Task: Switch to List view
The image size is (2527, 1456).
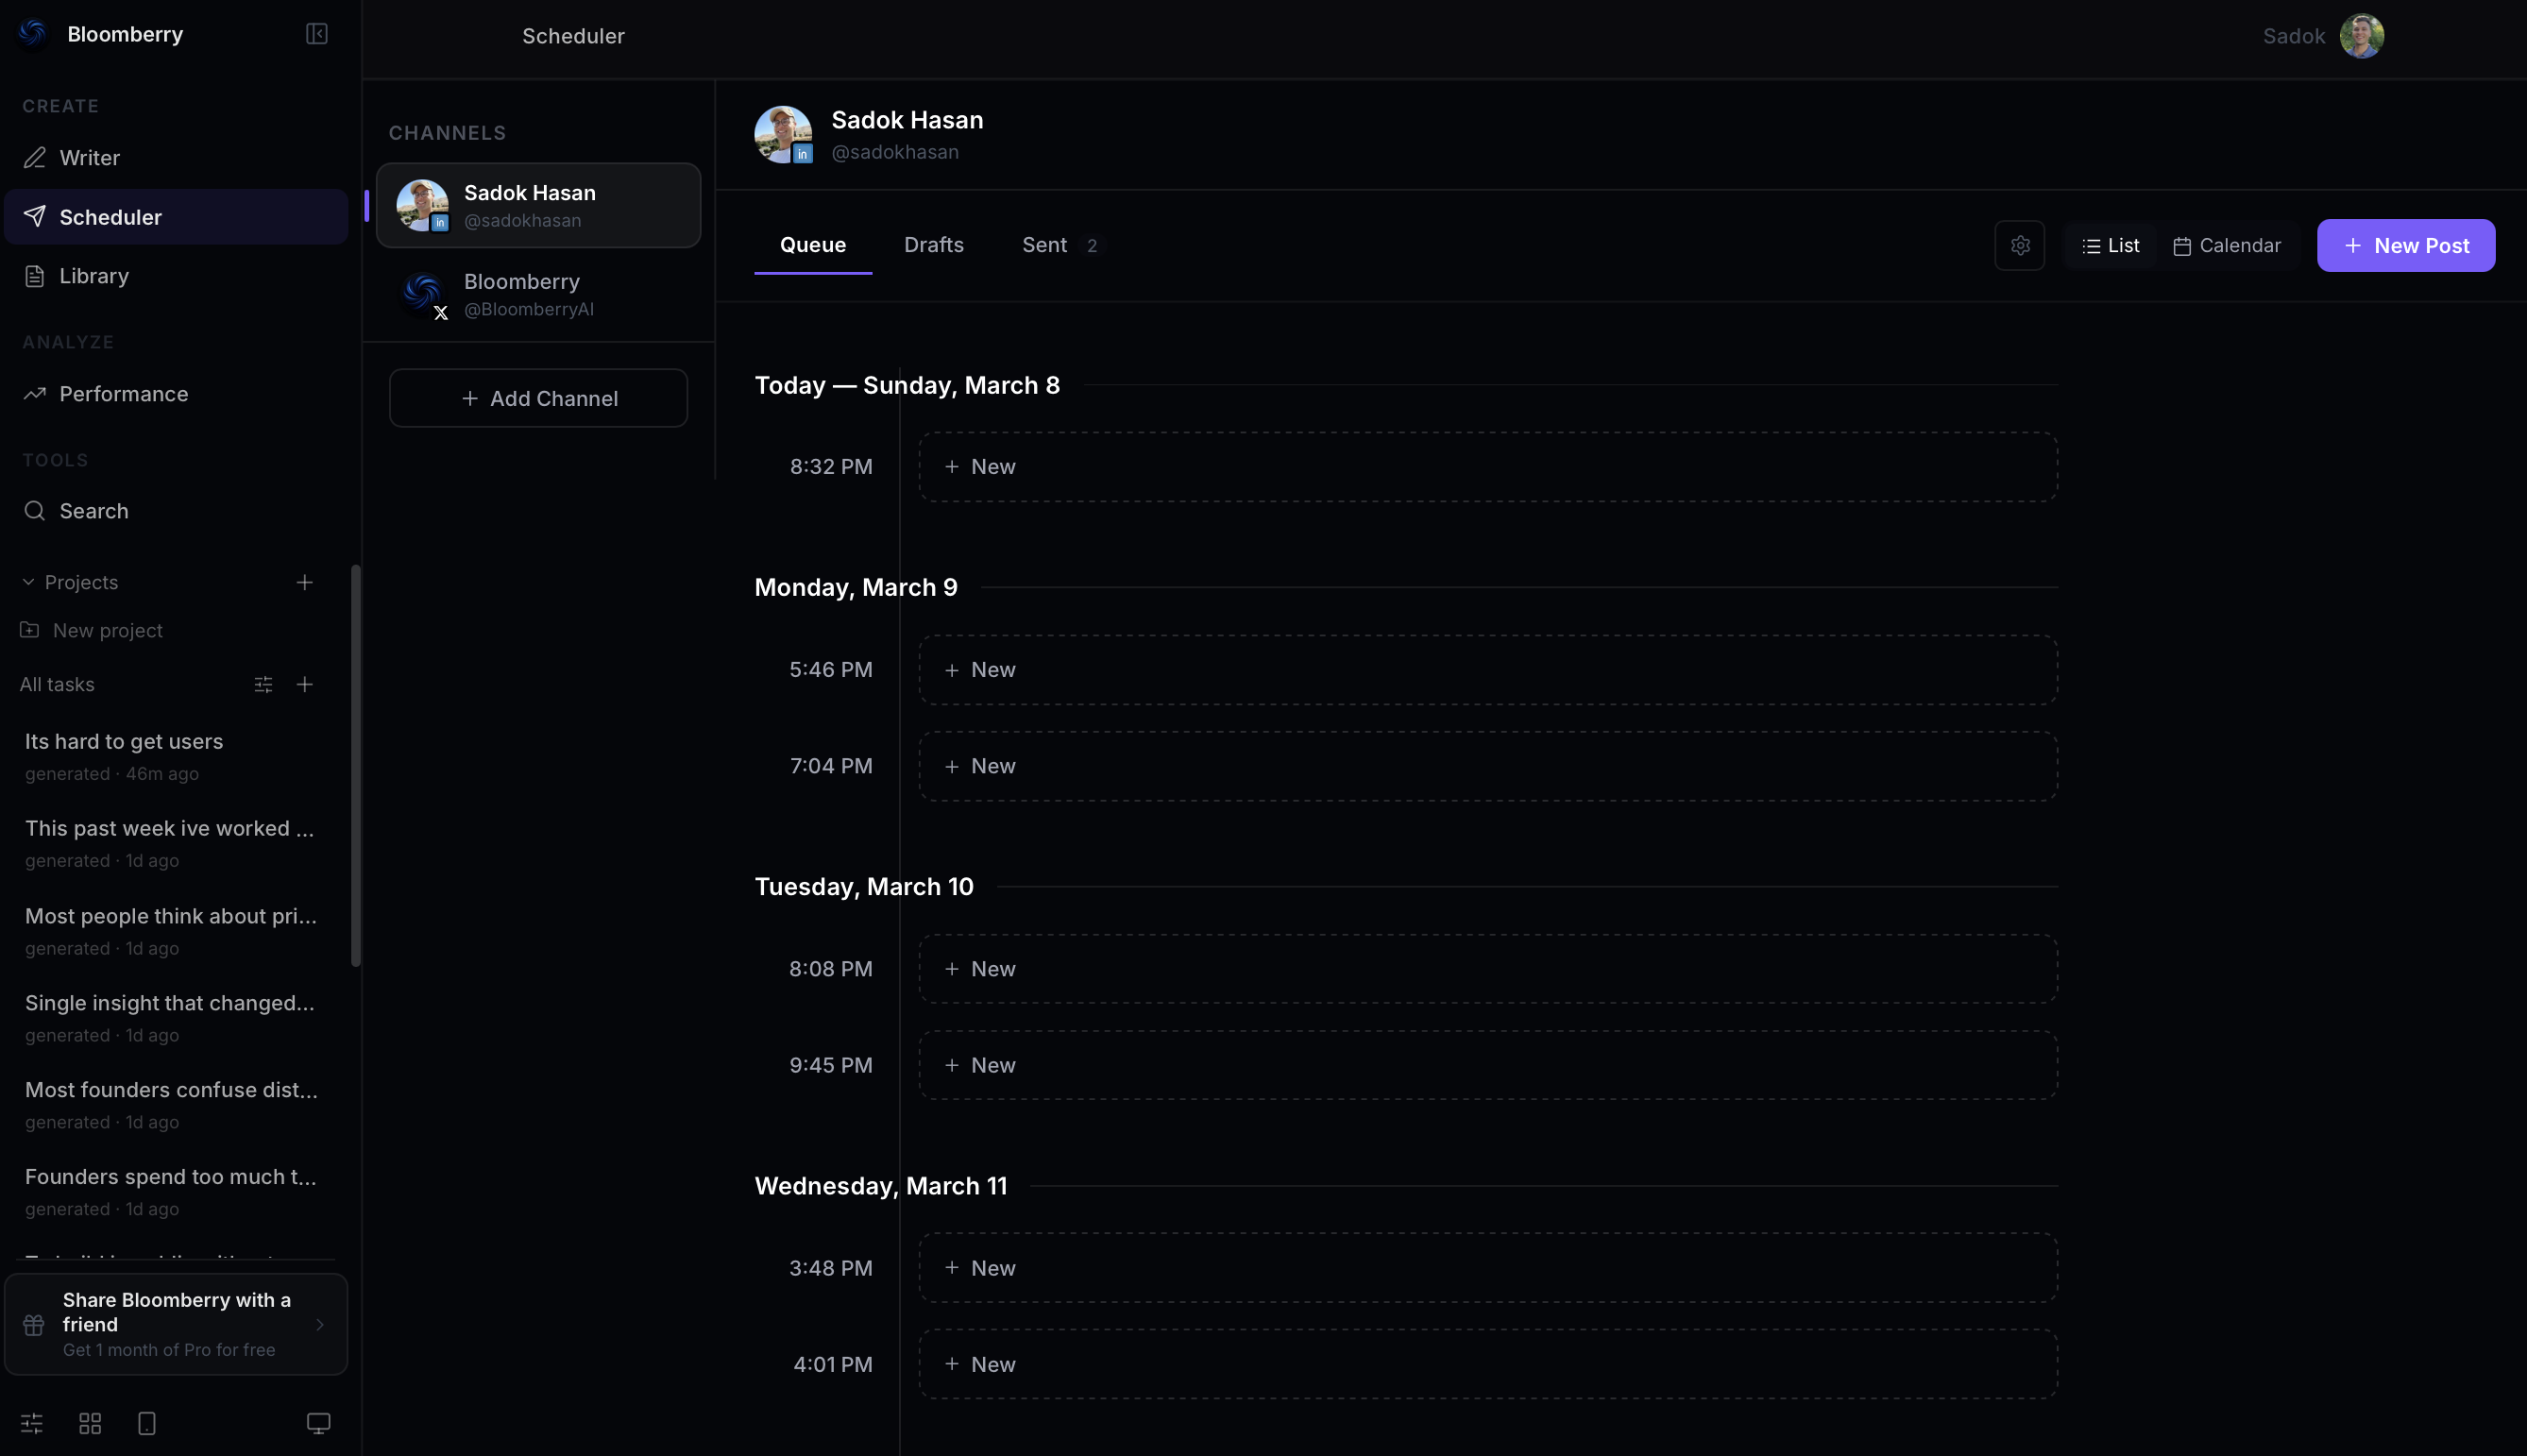Action: (2110, 245)
